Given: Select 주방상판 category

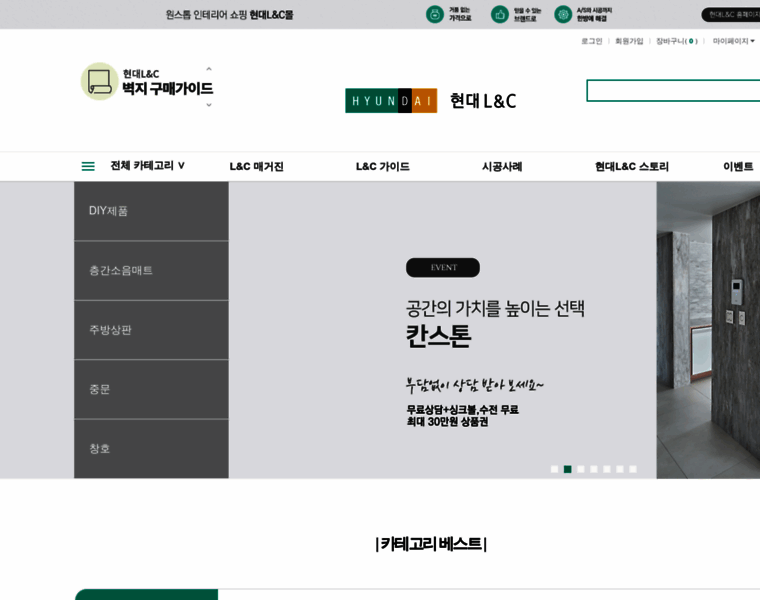Looking at the screenshot, I should pyautogui.click(x=151, y=330).
